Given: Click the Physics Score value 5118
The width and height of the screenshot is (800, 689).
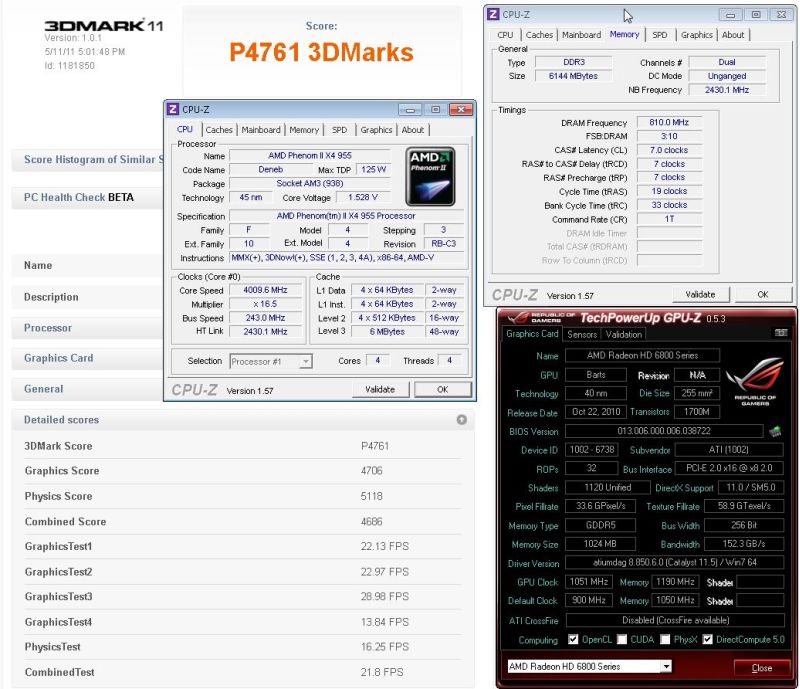Looking at the screenshot, I should [371, 496].
